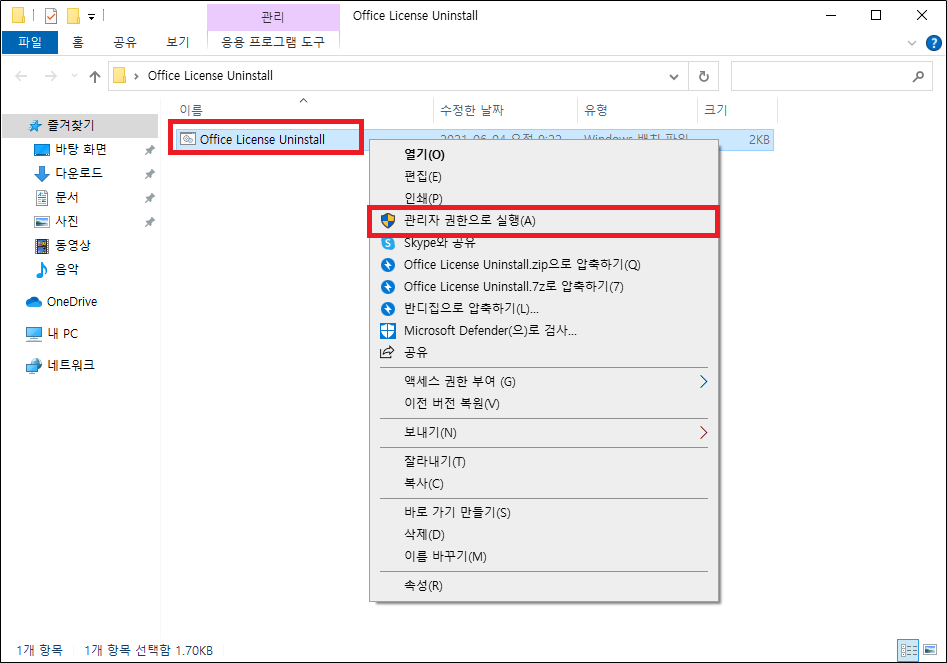The height and width of the screenshot is (663, 947).
Task: Click 공유 share entry in menu
Action: pyautogui.click(x=544, y=352)
